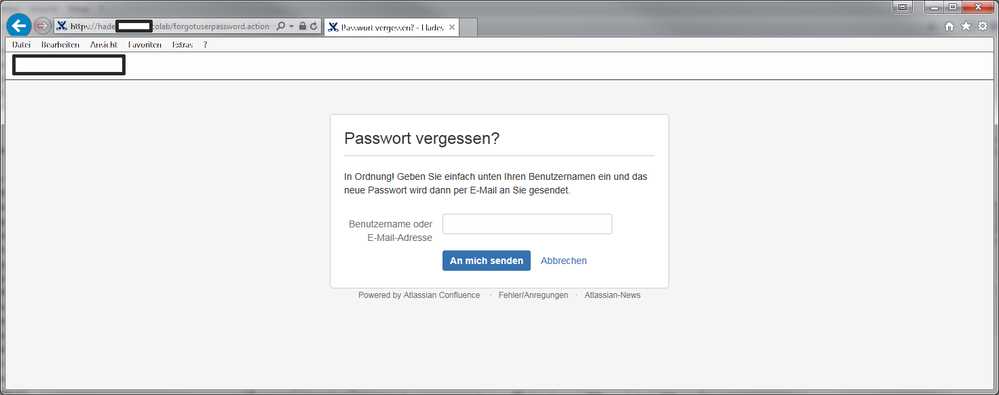
Task: Open the Atlassian-News footer link
Action: click(x=612, y=296)
